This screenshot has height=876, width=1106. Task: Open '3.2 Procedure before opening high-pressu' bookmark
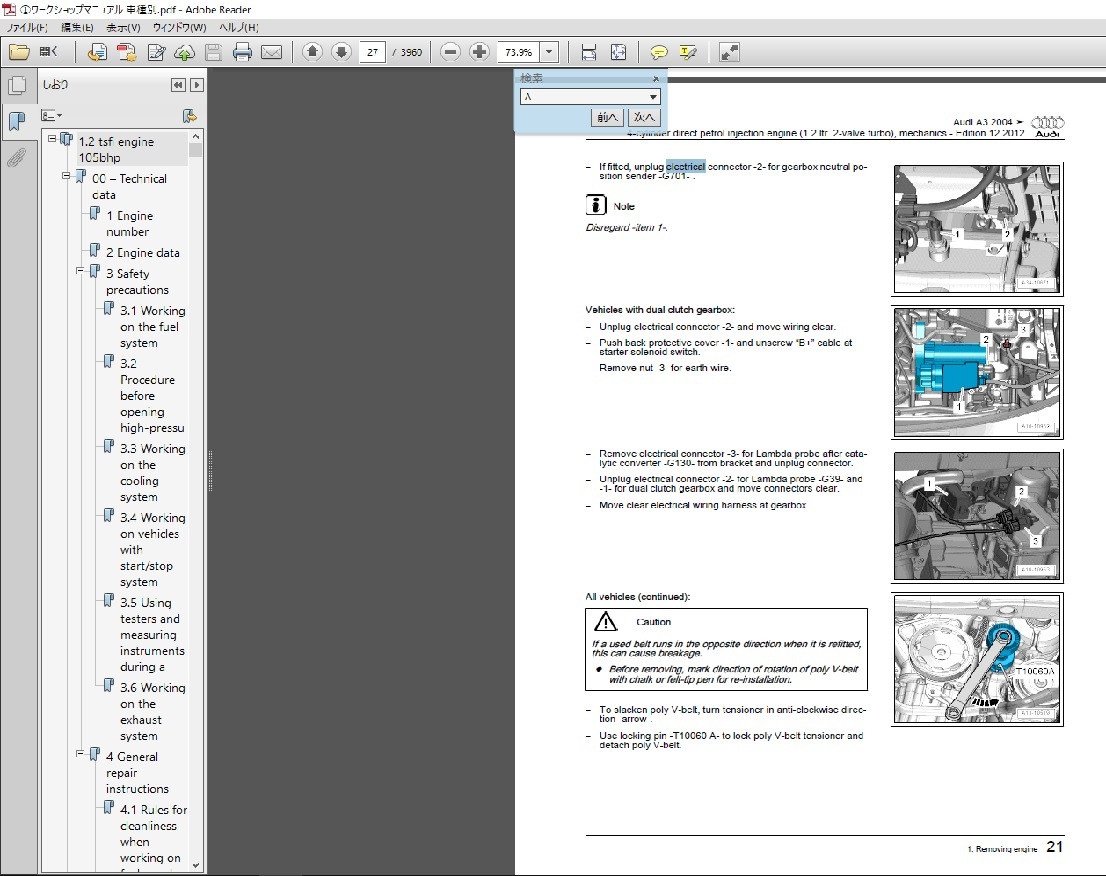152,396
